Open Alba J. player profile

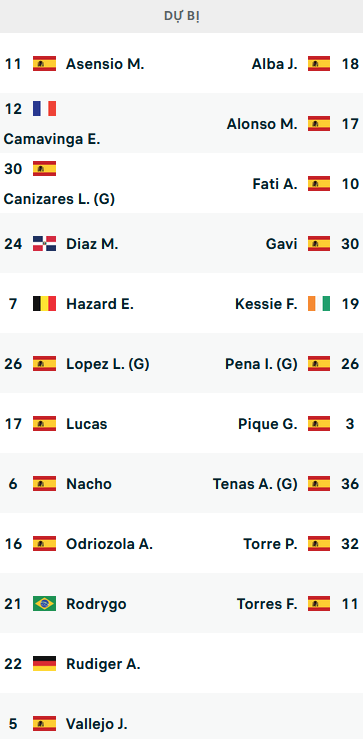tap(274, 64)
